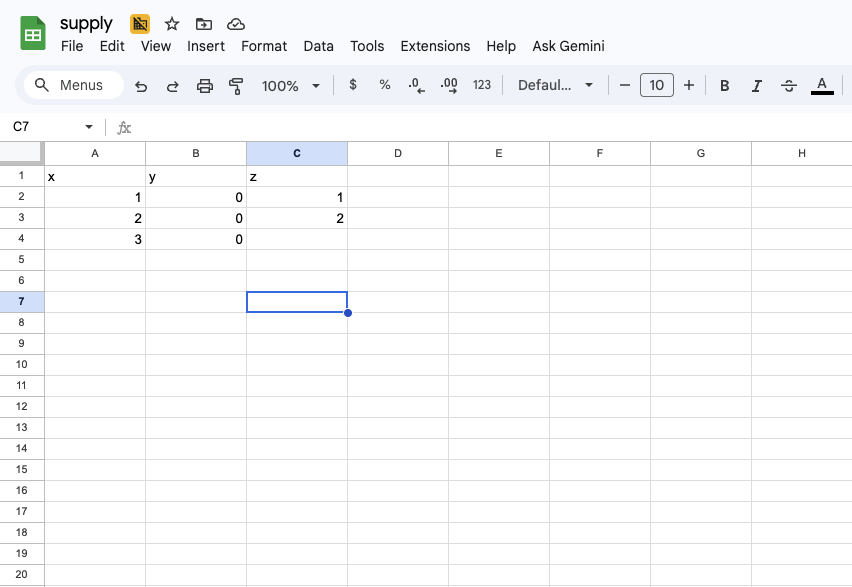Open the Format menu

264,46
